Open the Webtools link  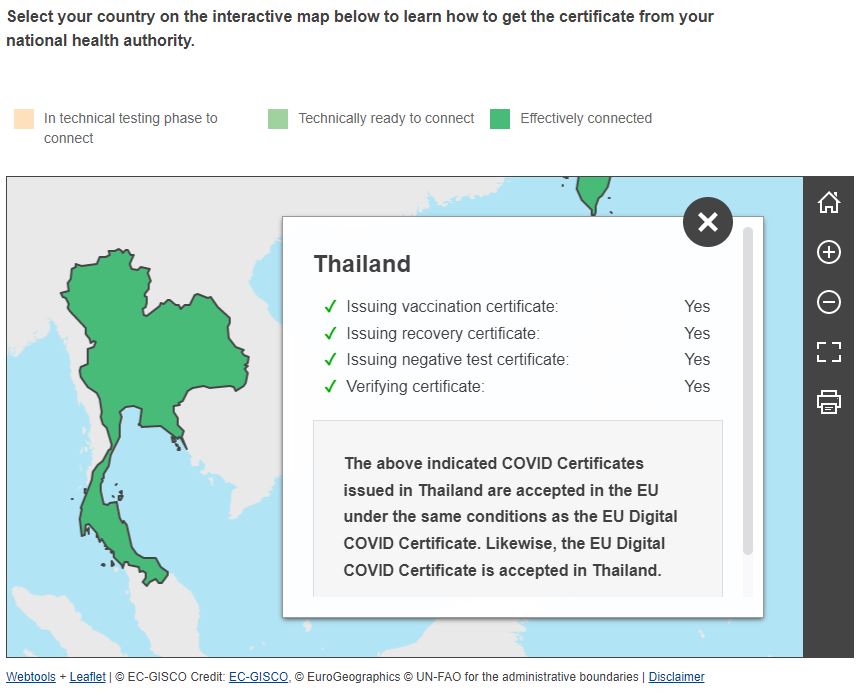tap(31, 677)
